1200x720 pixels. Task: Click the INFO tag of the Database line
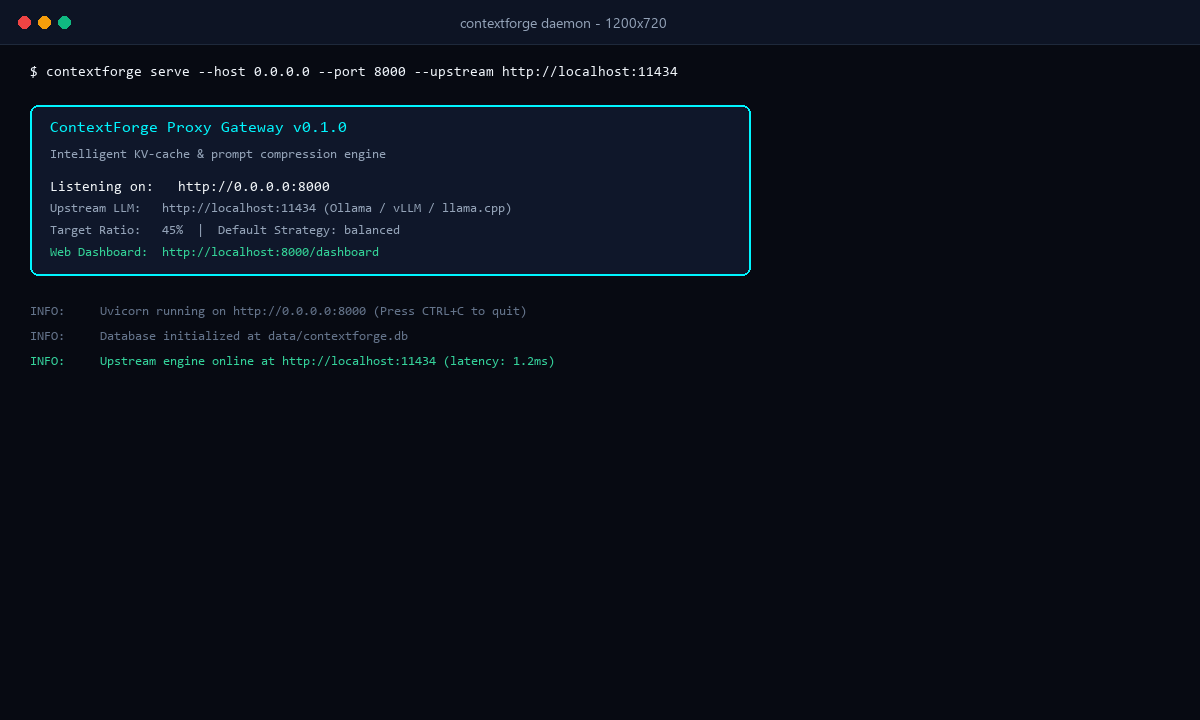(x=47, y=336)
